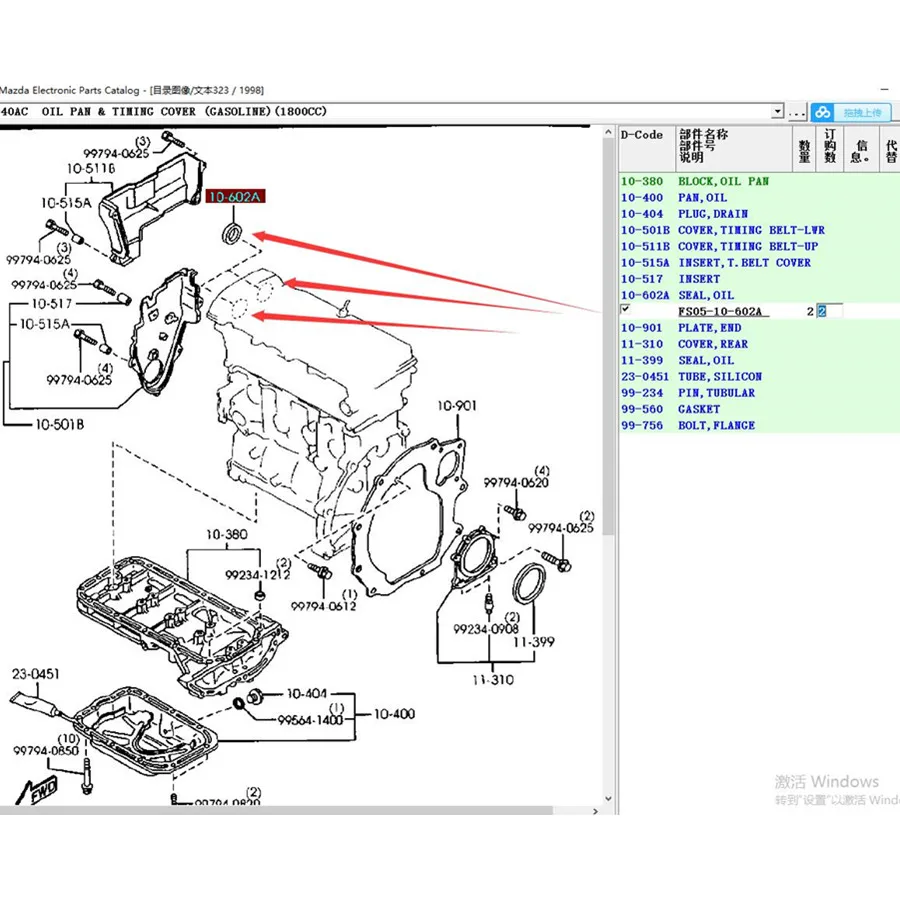Click 23-0451 callout in the diagram
Image resolution: width=900 pixels, height=900 pixels.
(36, 674)
